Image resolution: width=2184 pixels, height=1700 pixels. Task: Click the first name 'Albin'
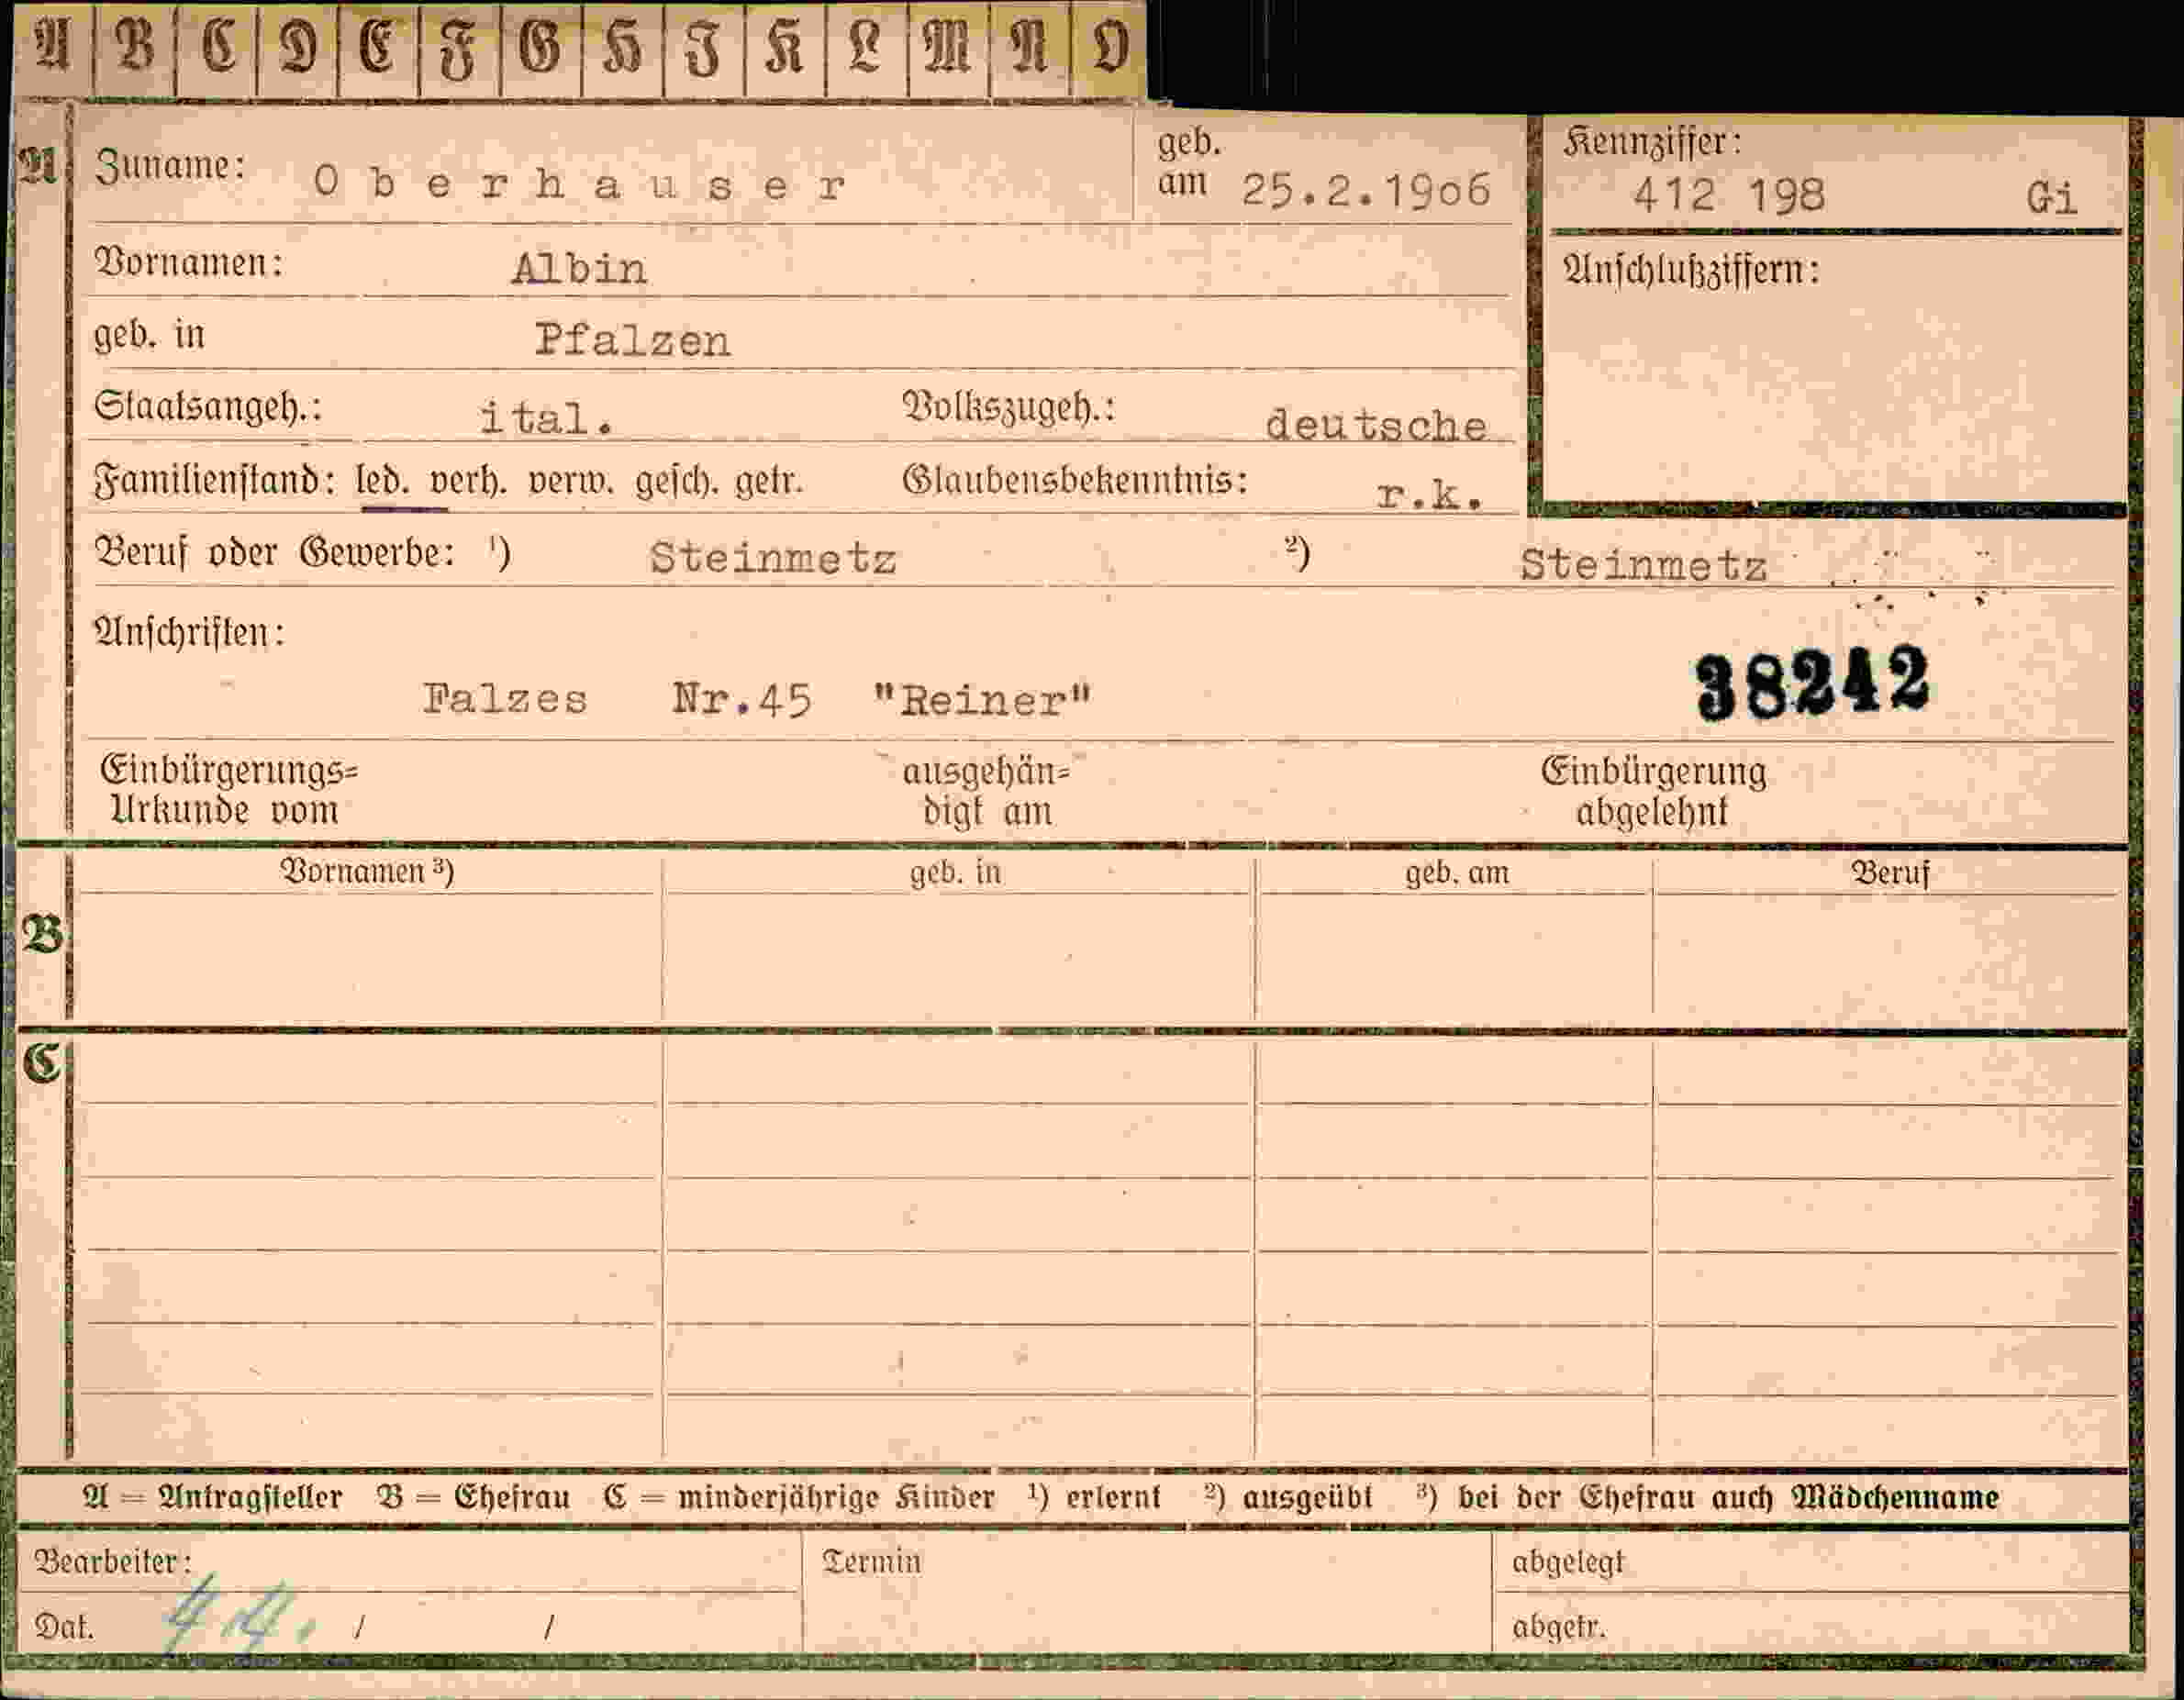[579, 268]
